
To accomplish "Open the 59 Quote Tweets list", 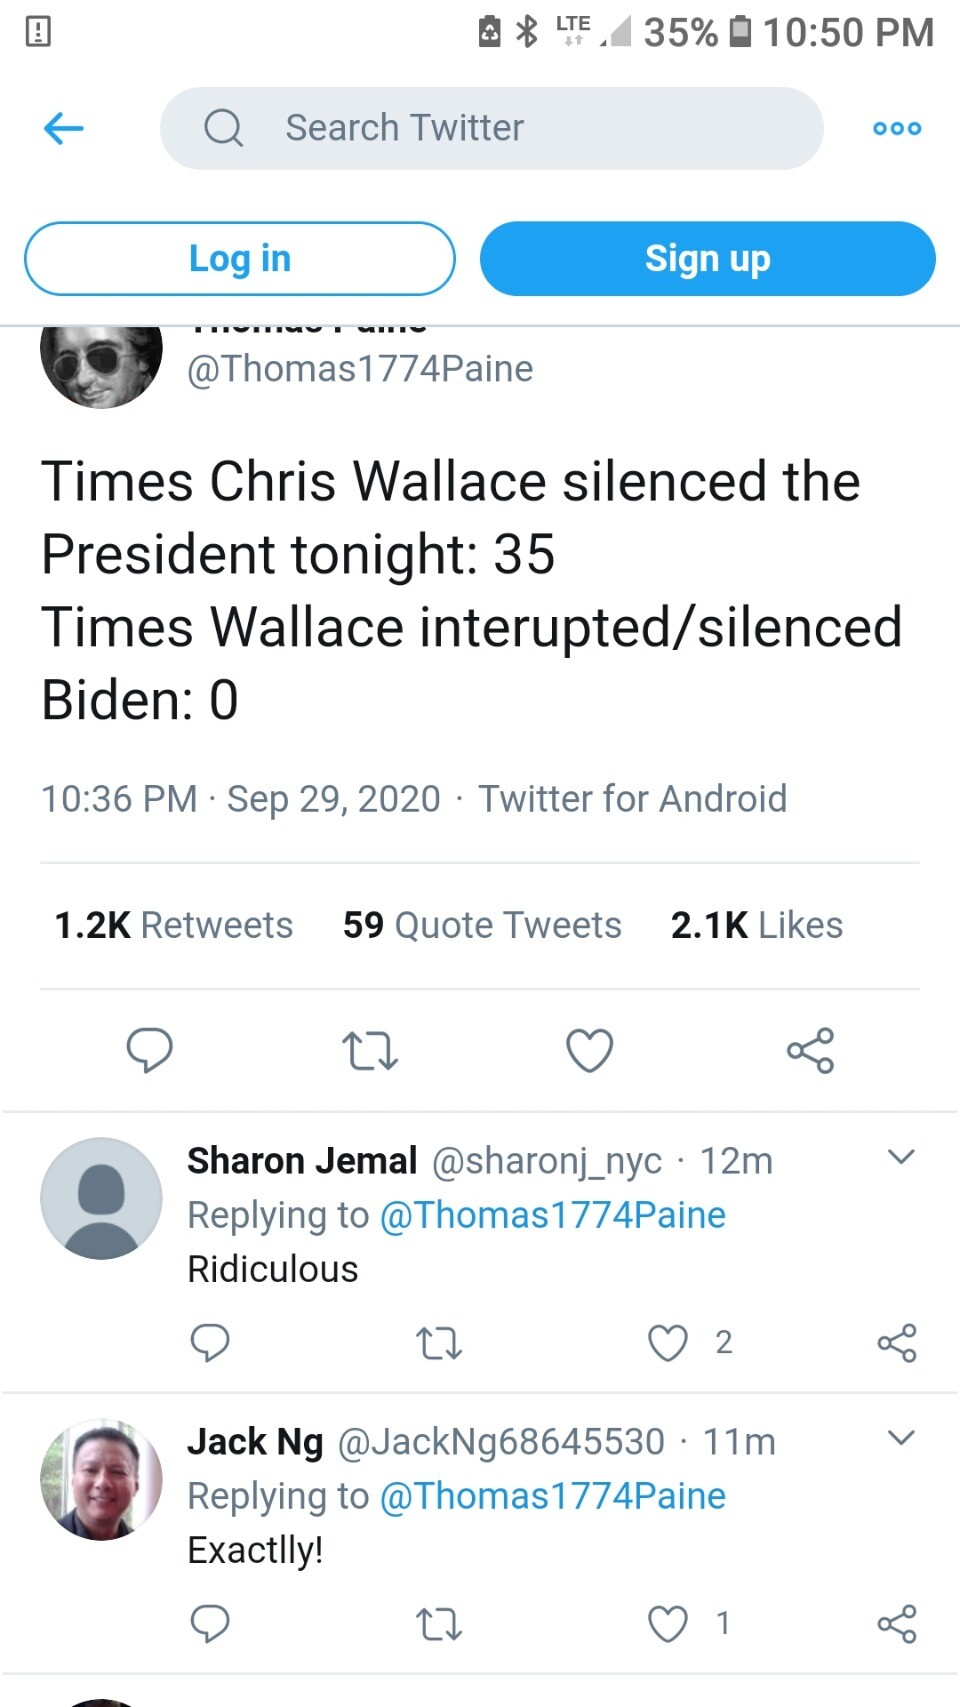I will click(482, 925).
